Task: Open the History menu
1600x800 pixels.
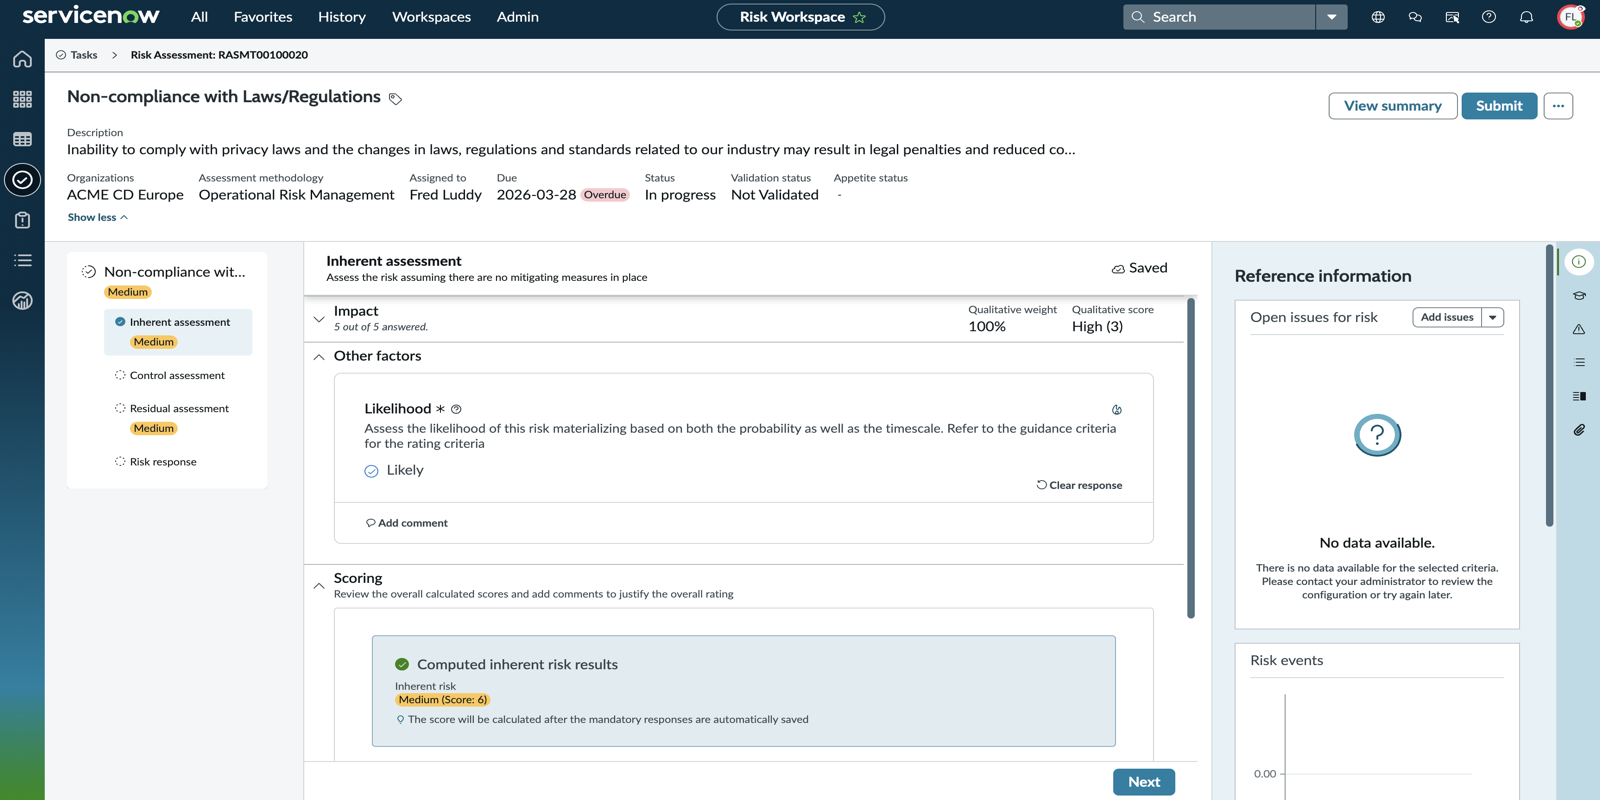Action: point(342,17)
